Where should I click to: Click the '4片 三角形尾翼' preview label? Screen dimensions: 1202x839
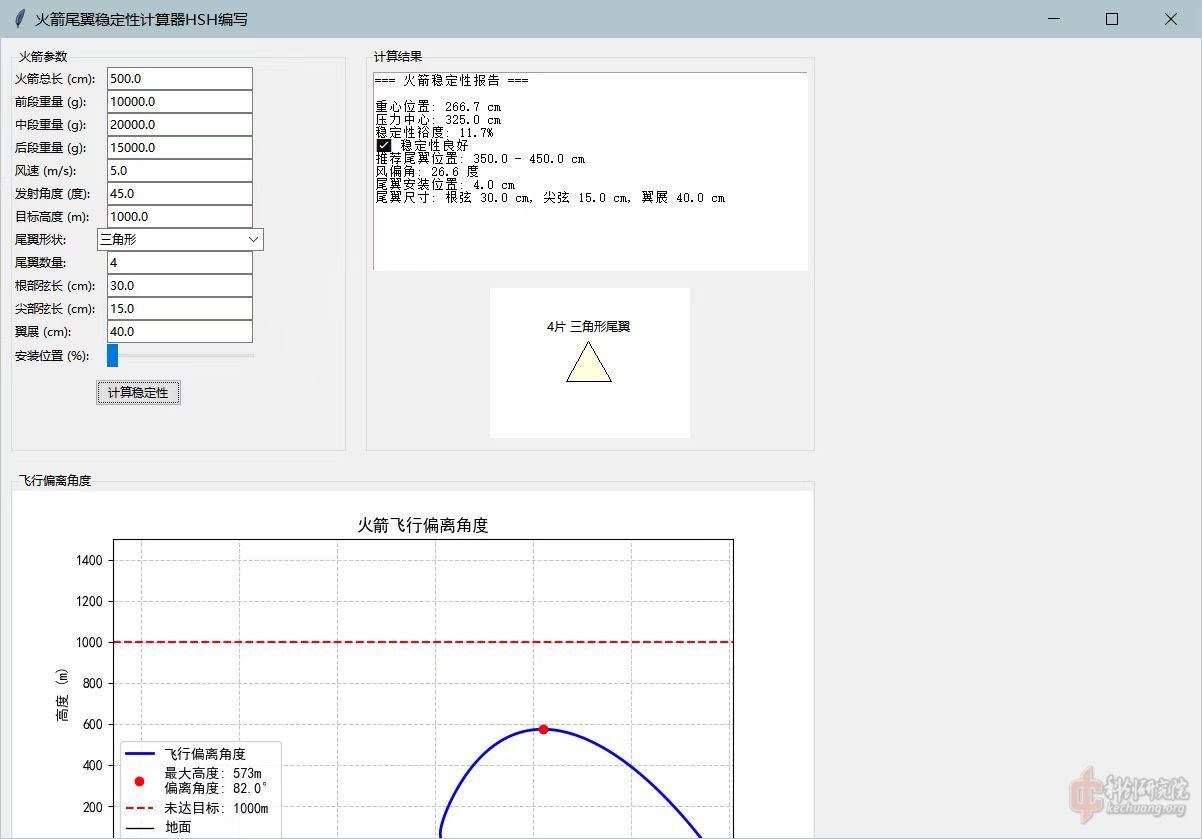[589, 327]
